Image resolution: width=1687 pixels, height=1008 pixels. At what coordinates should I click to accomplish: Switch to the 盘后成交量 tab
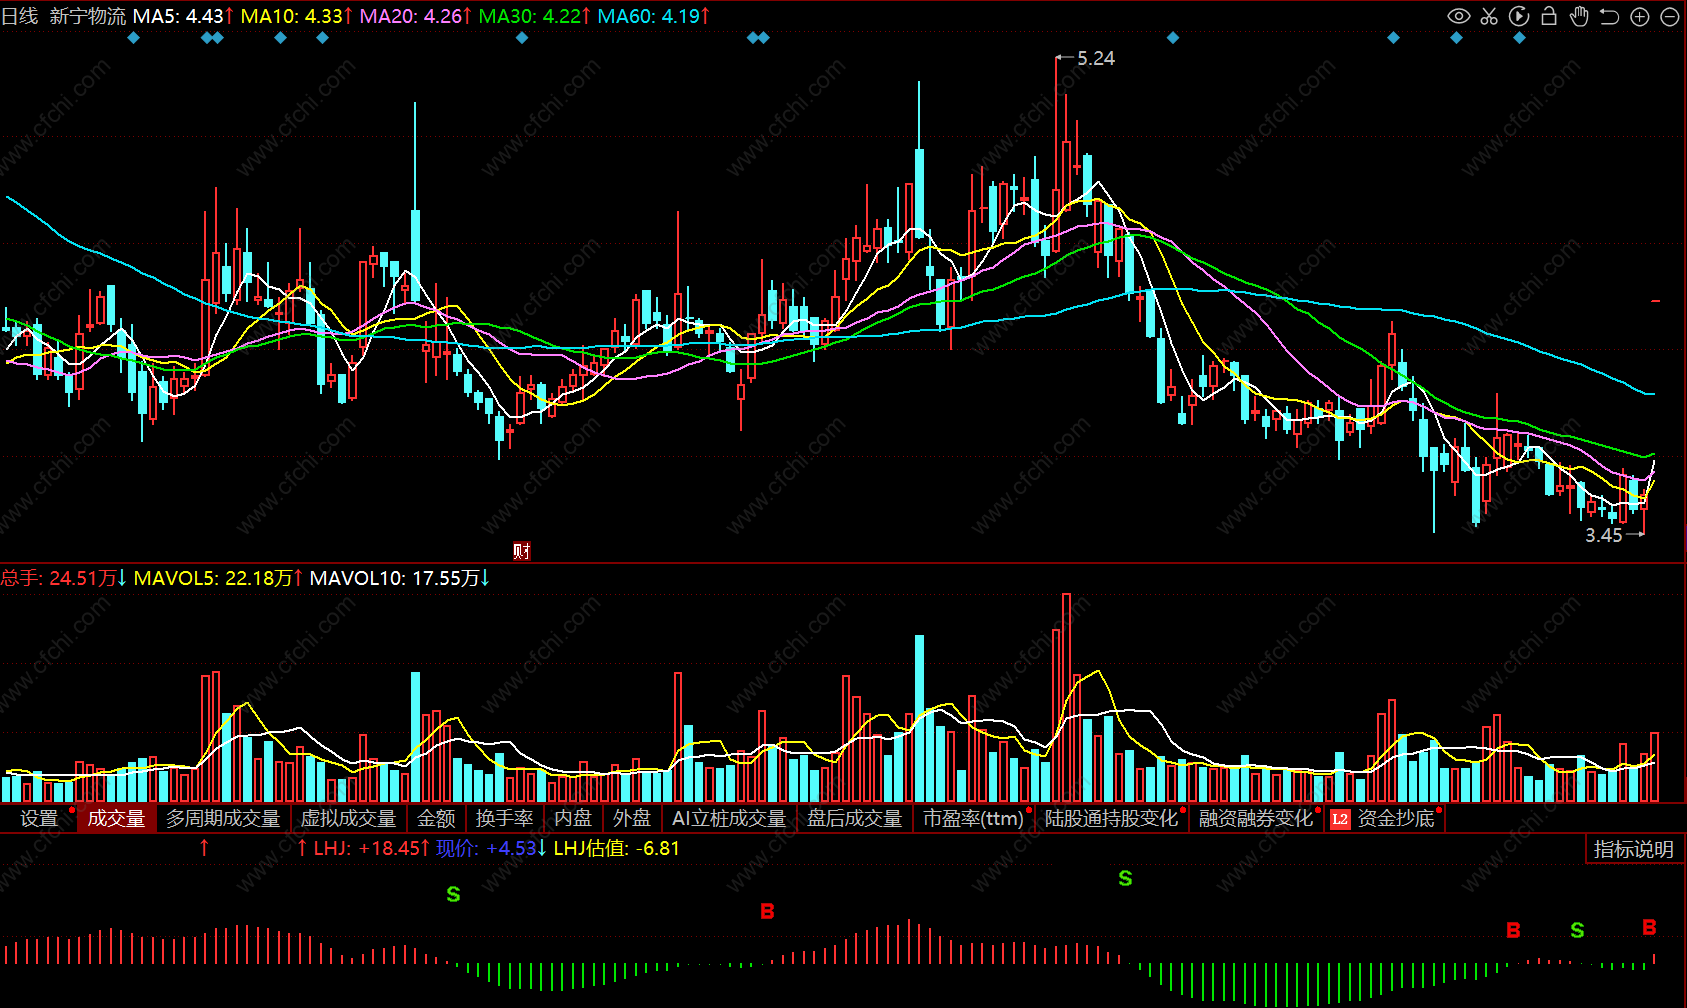pyautogui.click(x=854, y=818)
